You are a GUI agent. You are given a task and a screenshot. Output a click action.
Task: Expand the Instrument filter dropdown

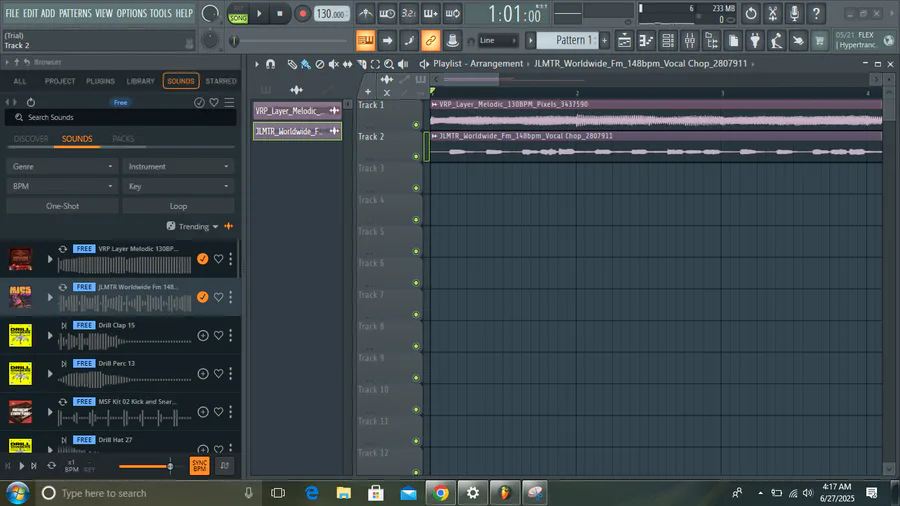point(179,166)
